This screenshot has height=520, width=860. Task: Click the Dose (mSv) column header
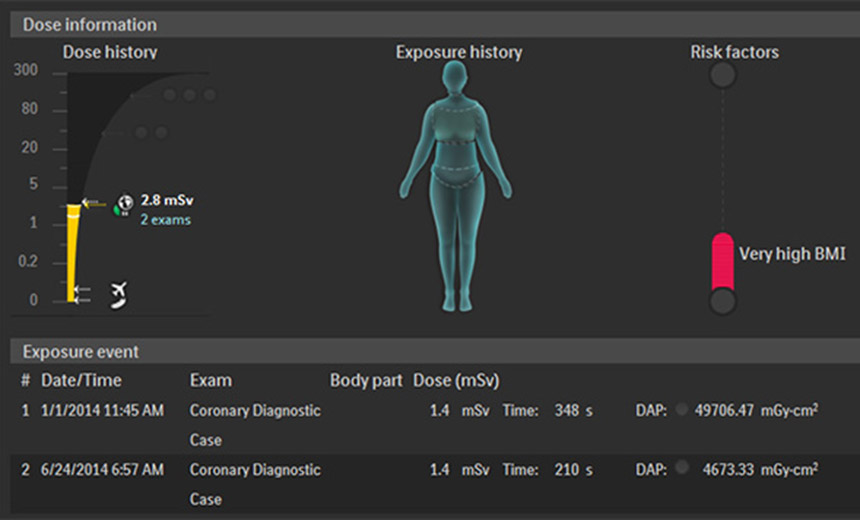coord(456,381)
